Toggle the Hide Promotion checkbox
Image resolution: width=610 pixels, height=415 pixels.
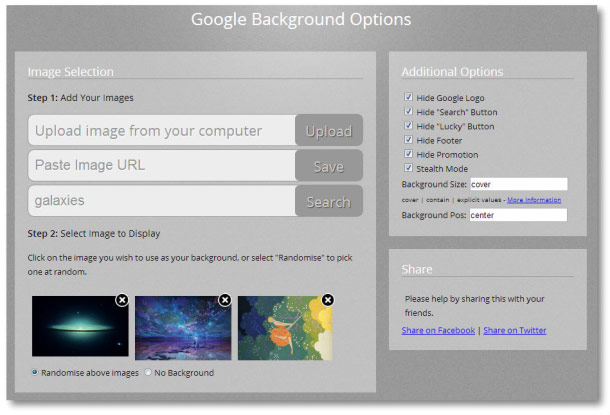[408, 155]
